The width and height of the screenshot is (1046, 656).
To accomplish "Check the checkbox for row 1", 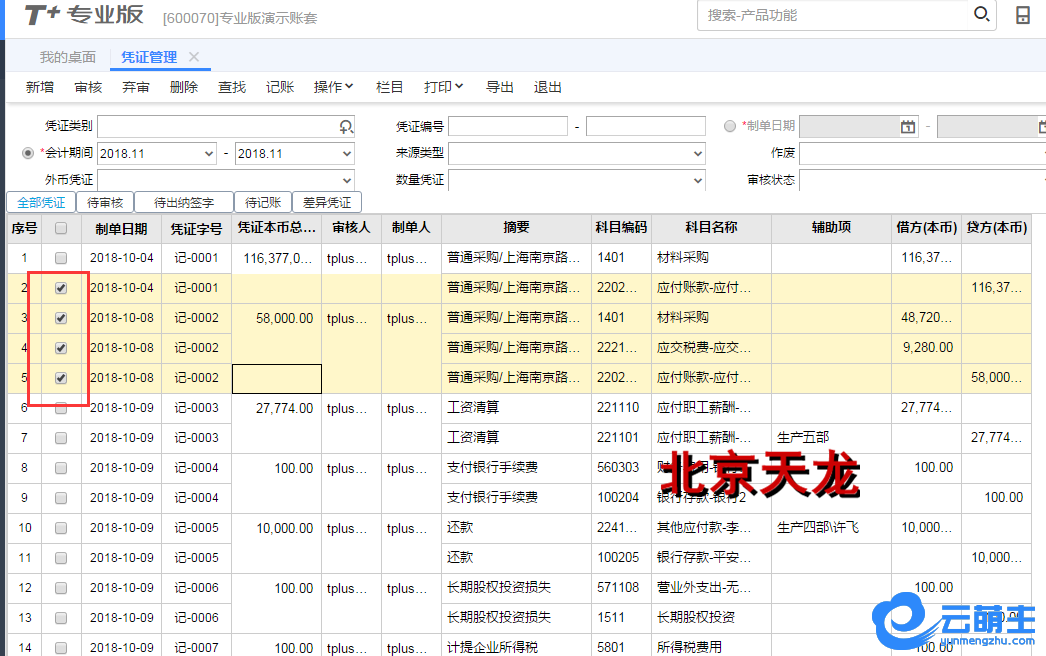I will 61,258.
